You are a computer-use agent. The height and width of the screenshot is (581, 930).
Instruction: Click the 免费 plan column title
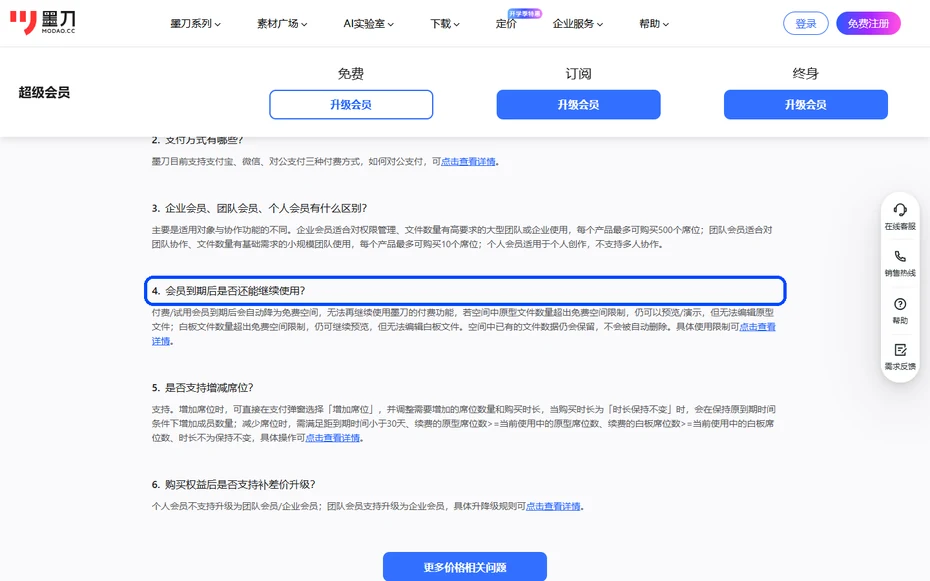click(351, 74)
